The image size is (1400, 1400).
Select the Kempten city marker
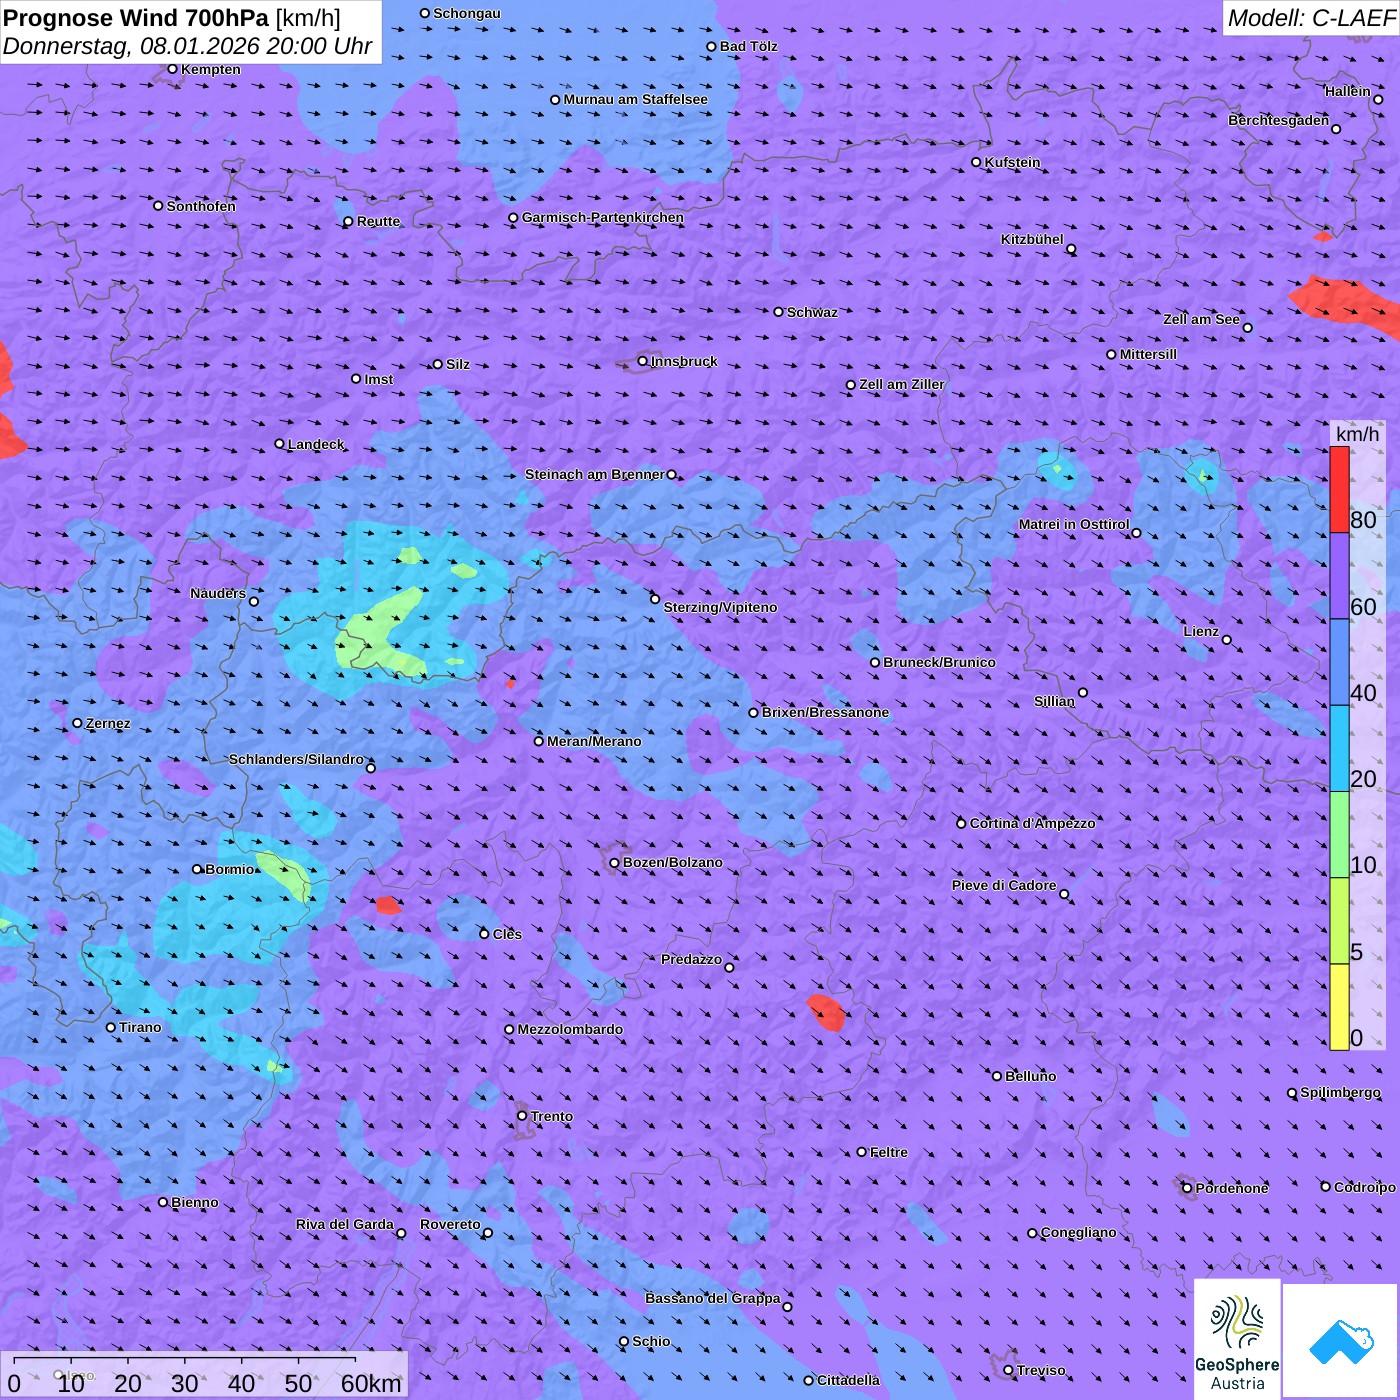(173, 69)
